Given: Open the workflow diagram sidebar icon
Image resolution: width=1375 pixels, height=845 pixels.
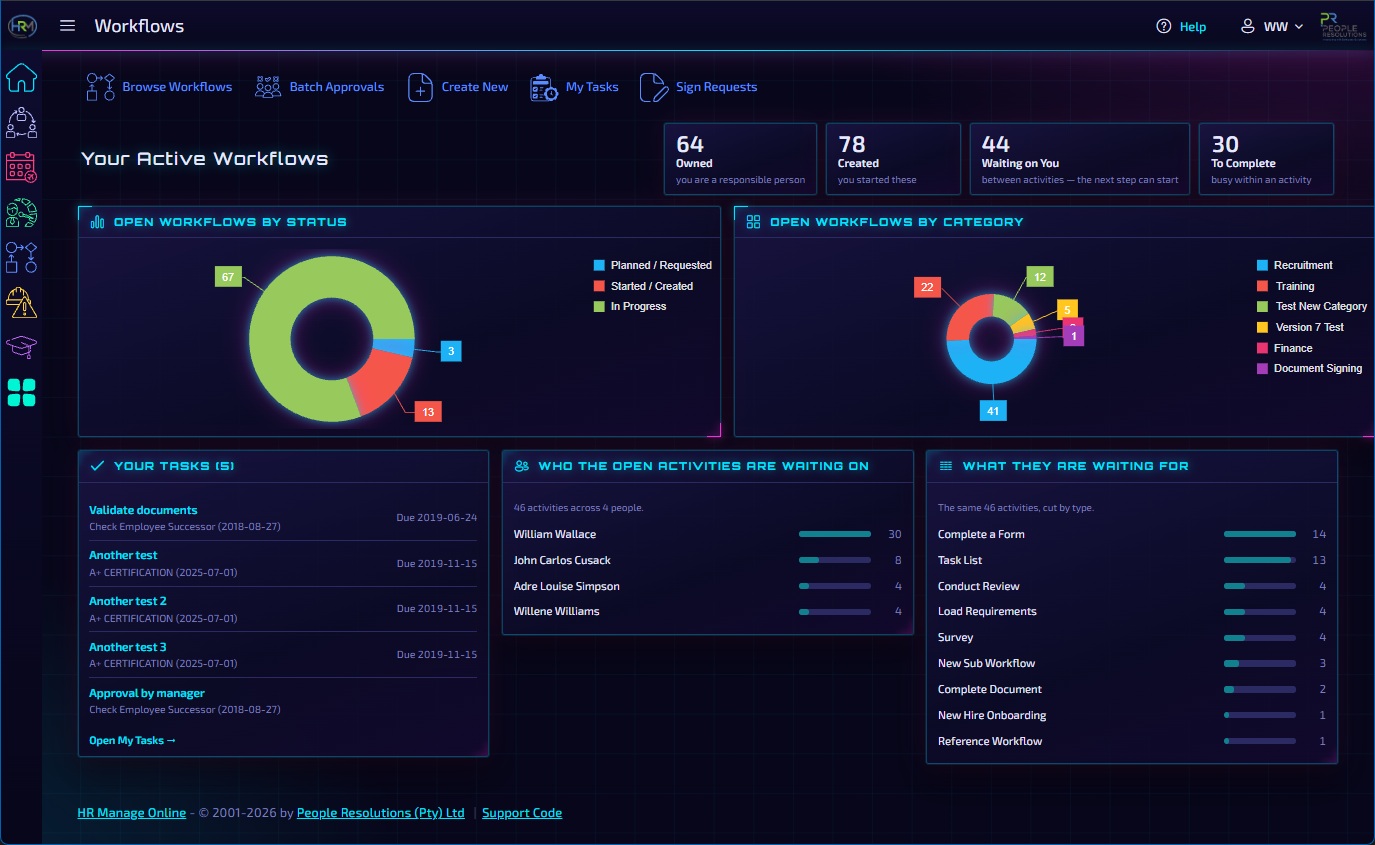Looking at the screenshot, I should pos(21,257).
